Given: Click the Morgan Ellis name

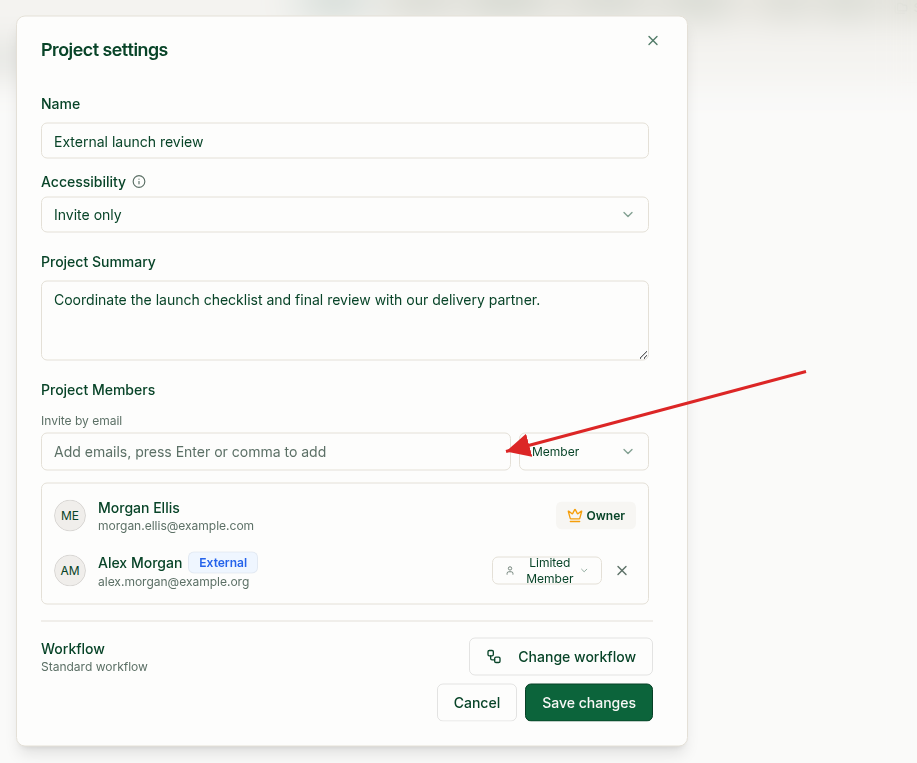Looking at the screenshot, I should point(139,507).
